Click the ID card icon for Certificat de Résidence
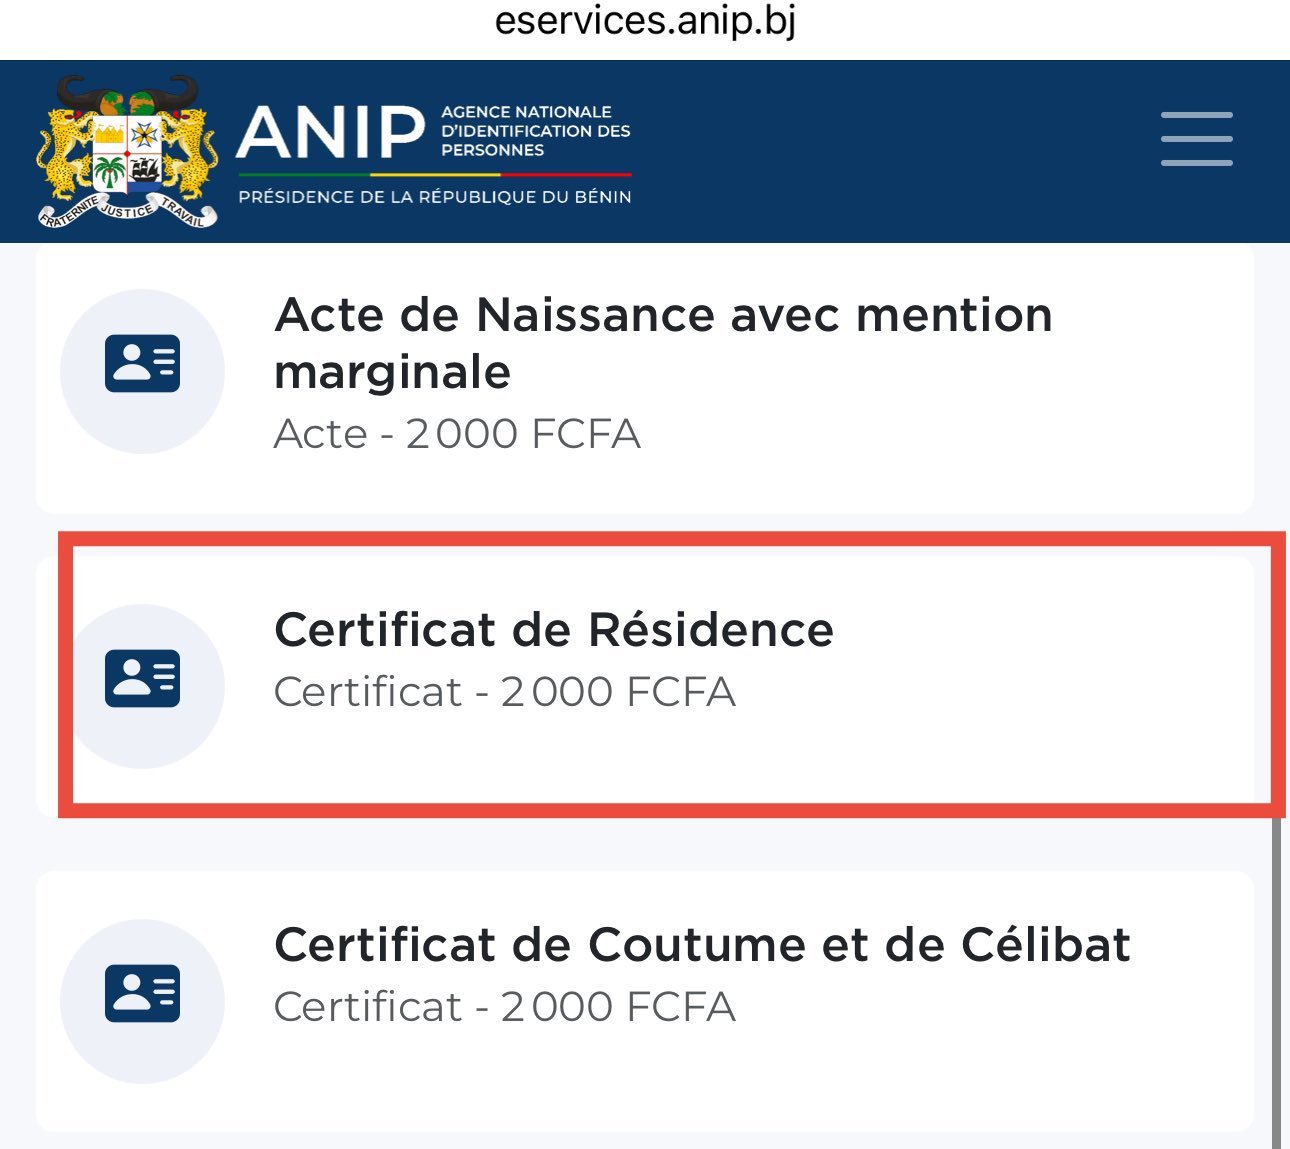Image resolution: width=1290 pixels, height=1149 pixels. (x=142, y=678)
